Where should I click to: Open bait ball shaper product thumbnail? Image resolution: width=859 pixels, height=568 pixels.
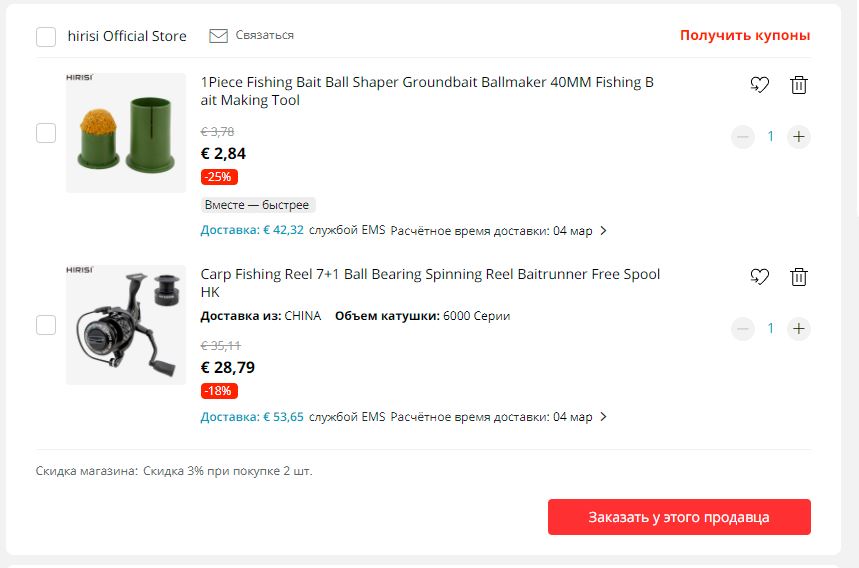126,133
